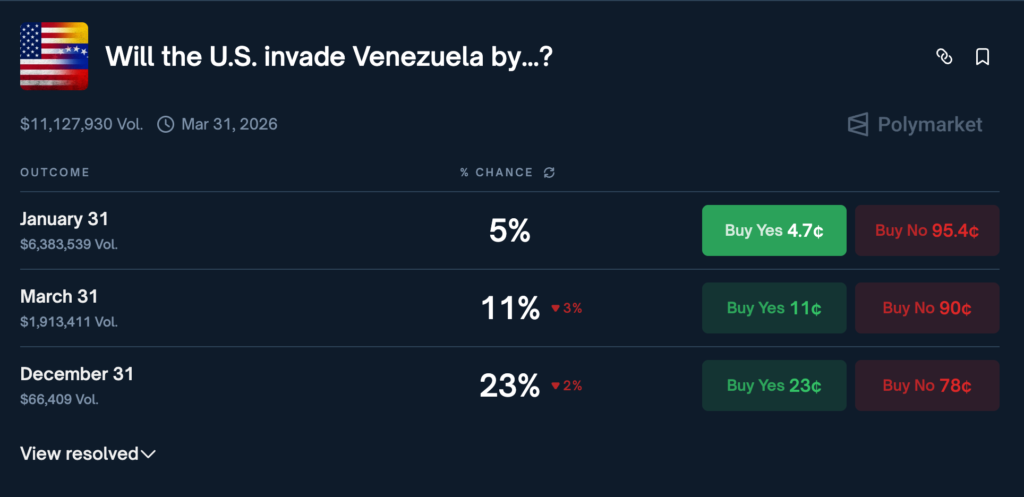The width and height of the screenshot is (1024, 497).
Task: Expand the View resolved section
Action: tap(88, 454)
